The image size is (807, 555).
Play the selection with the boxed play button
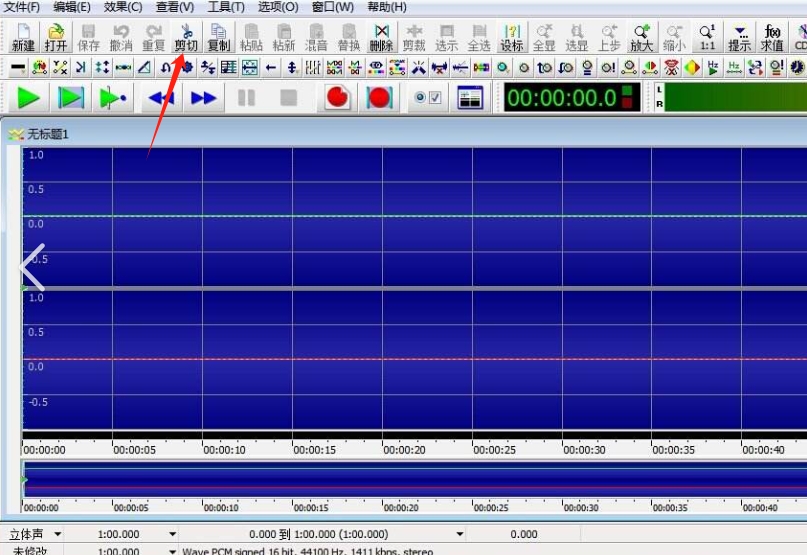(x=71, y=97)
